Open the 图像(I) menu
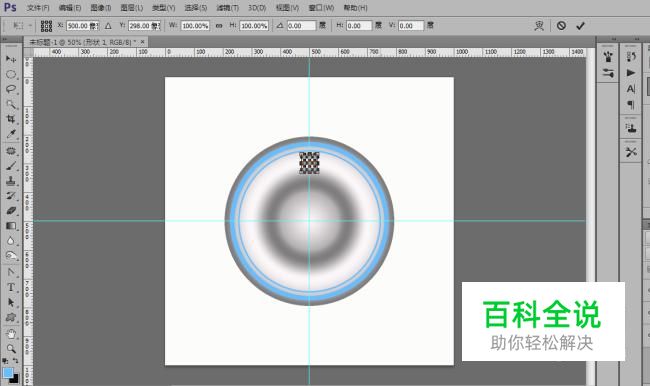Image resolution: width=650 pixels, height=386 pixels. click(101, 7)
